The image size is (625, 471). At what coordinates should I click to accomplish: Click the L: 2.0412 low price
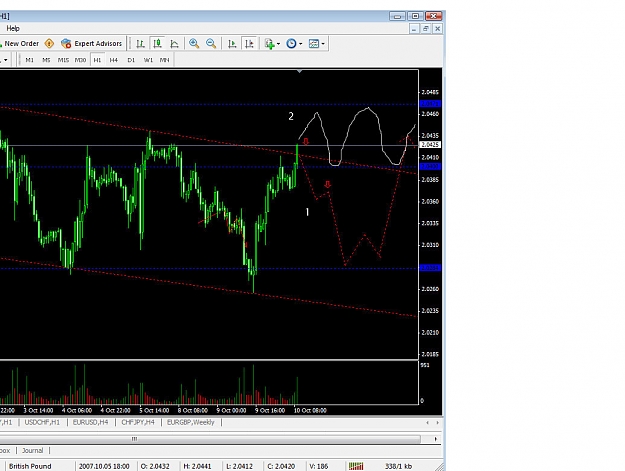(240, 466)
